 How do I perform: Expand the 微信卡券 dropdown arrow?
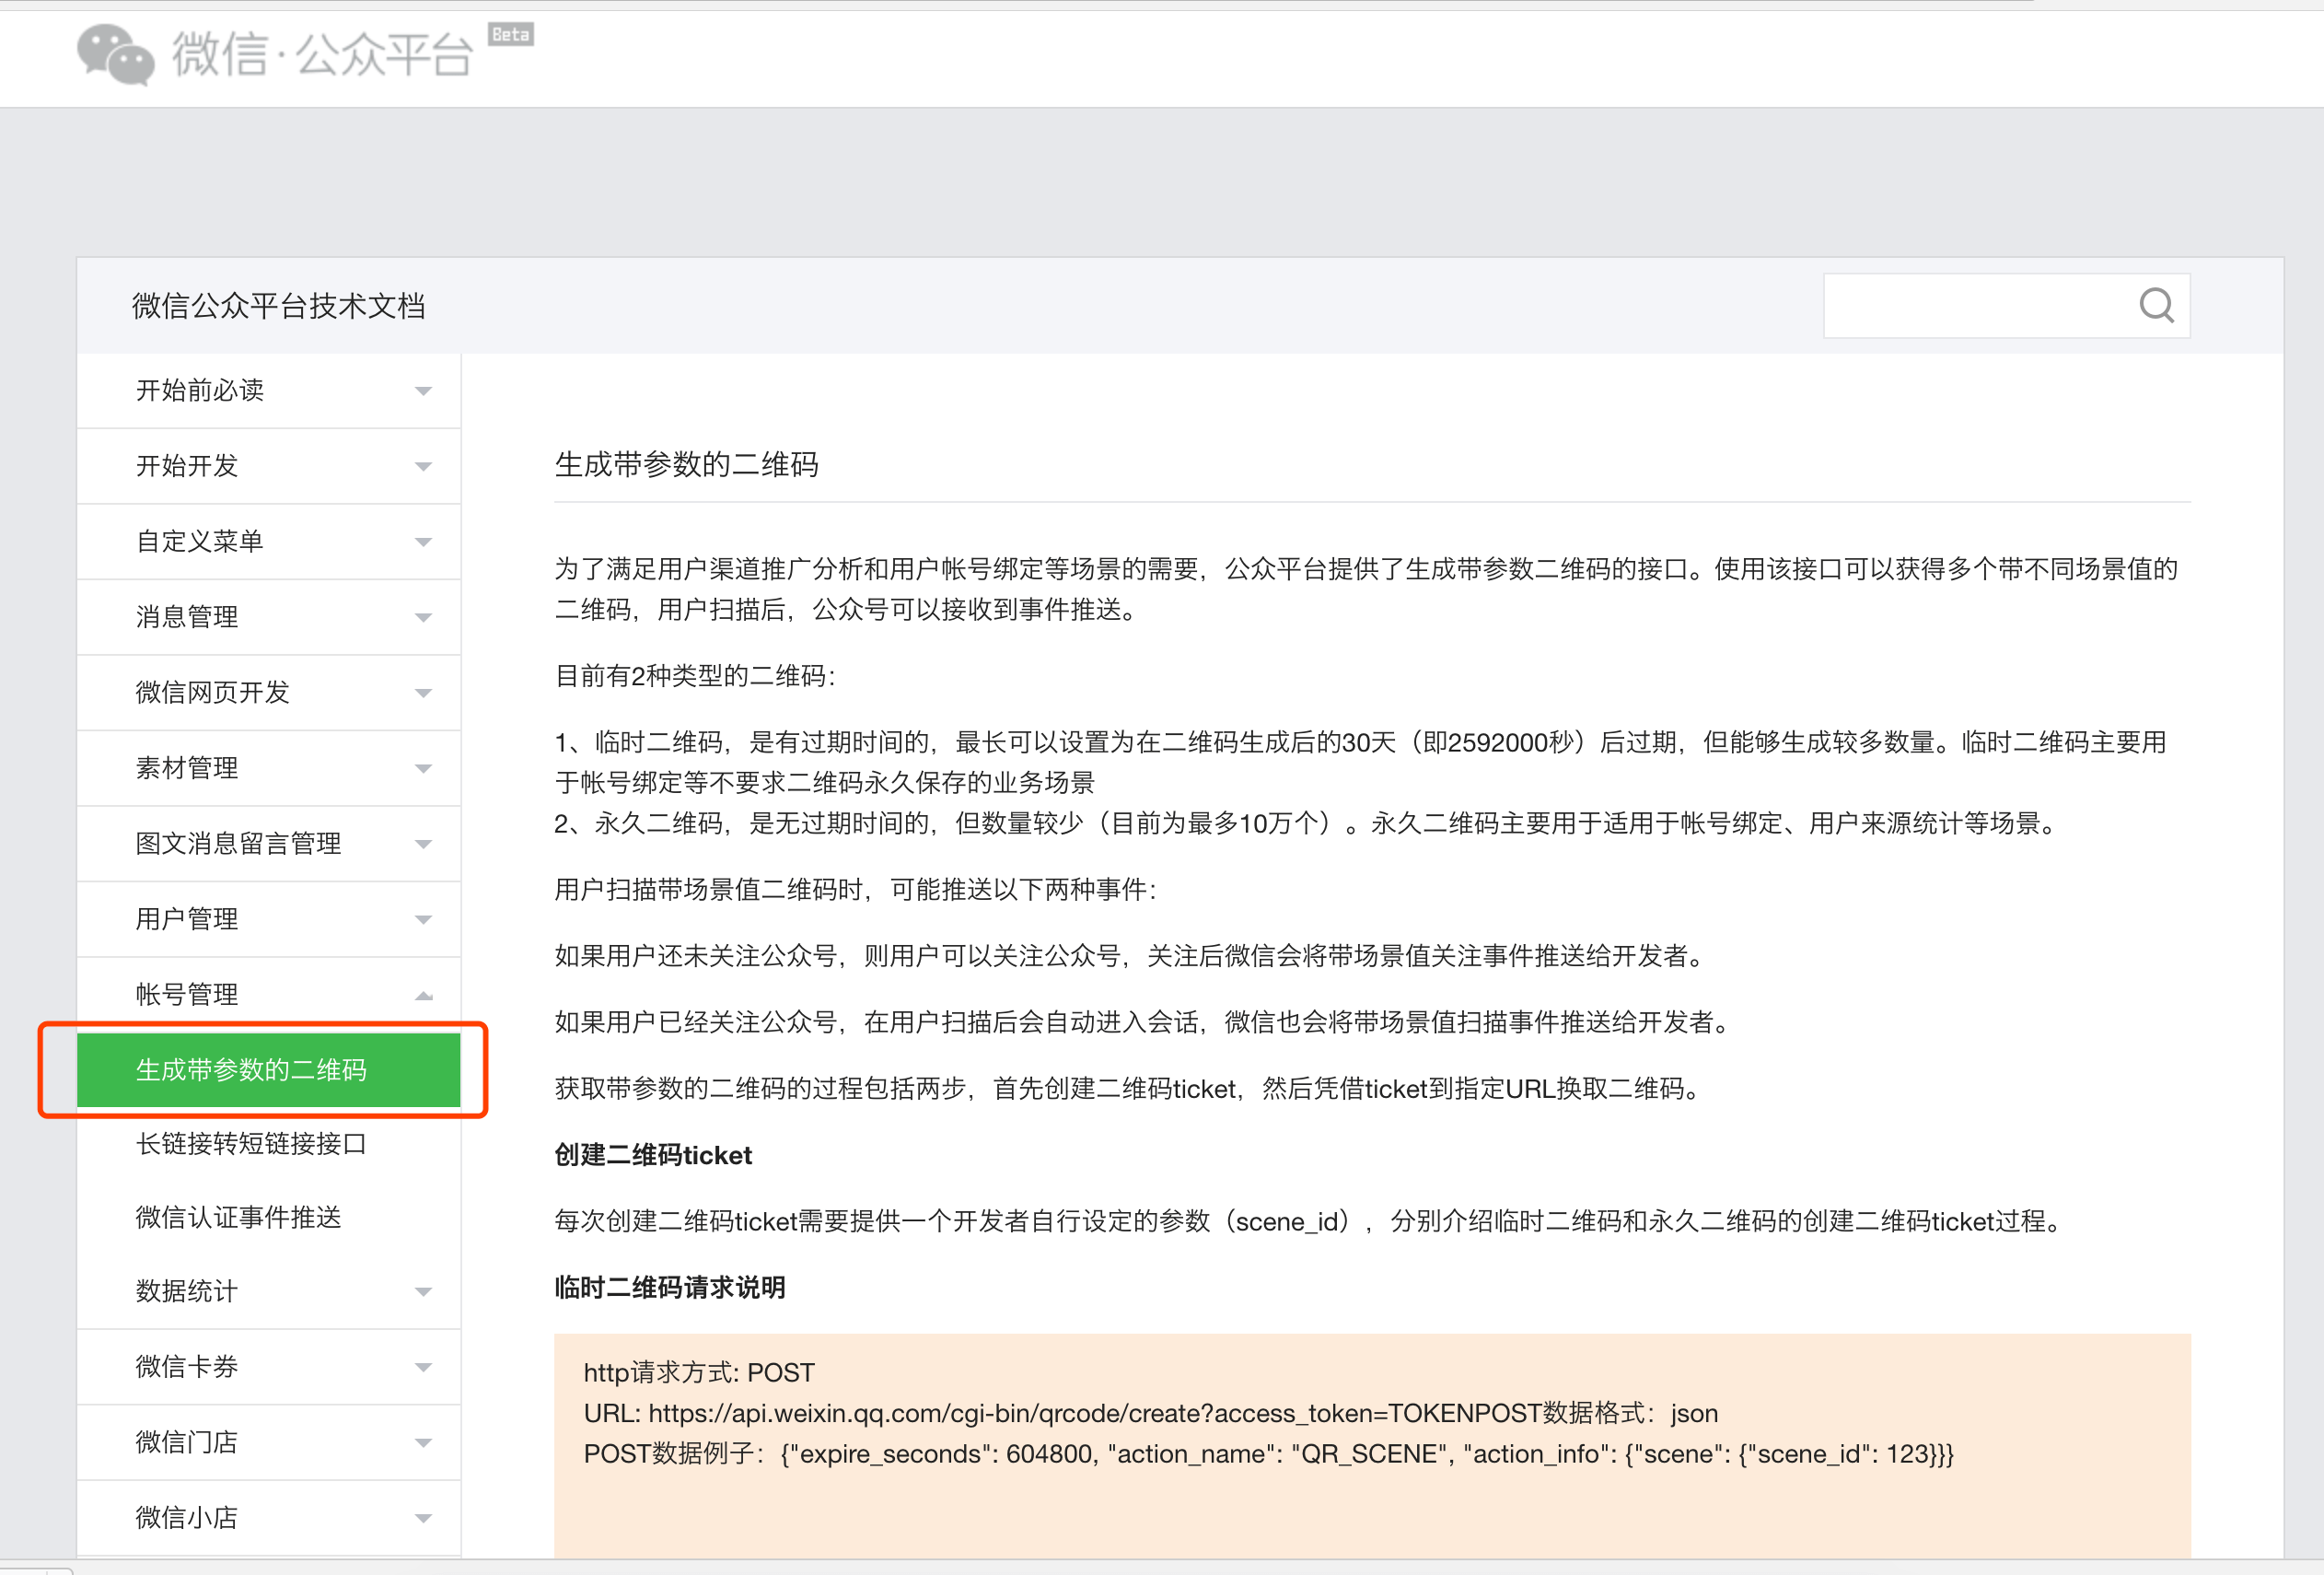[423, 1367]
